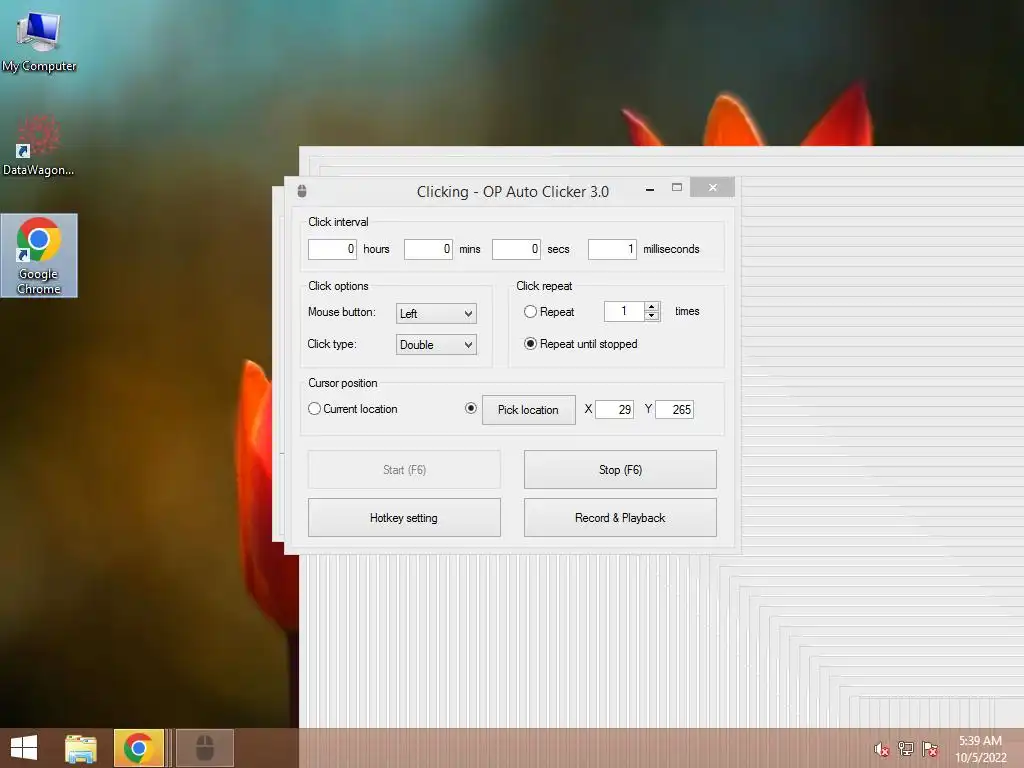The height and width of the screenshot is (768, 1024).
Task: Click the 'Clicking - OP Auto Clicker 3.0' title
Action: coord(513,191)
